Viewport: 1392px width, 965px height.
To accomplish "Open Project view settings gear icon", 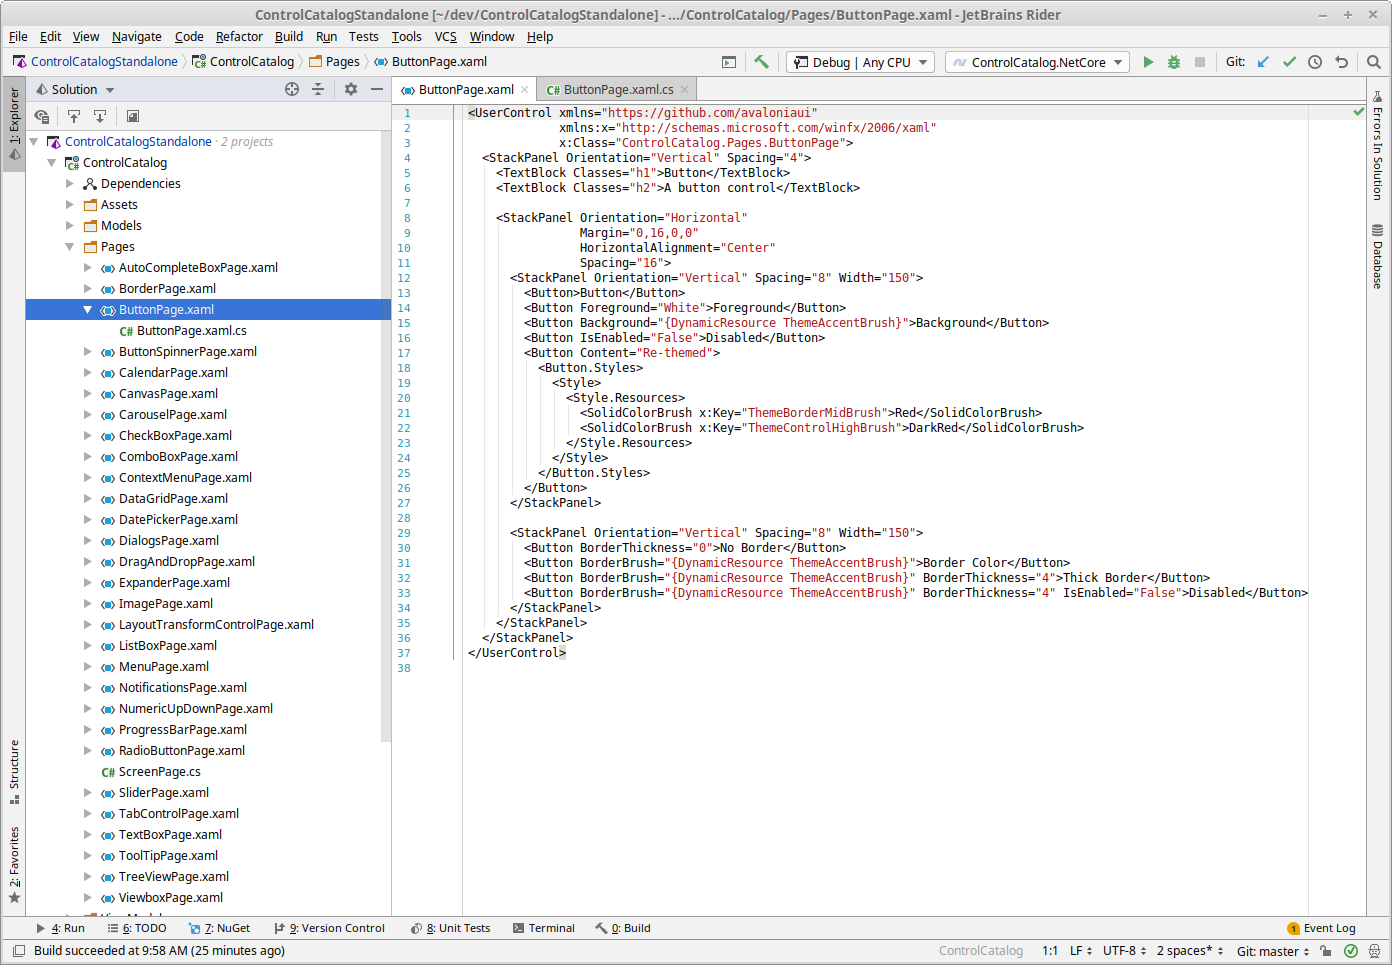I will point(350,88).
